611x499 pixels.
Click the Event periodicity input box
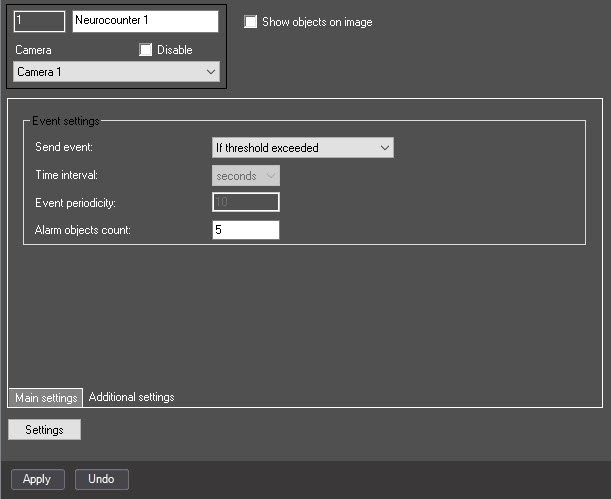click(245, 203)
